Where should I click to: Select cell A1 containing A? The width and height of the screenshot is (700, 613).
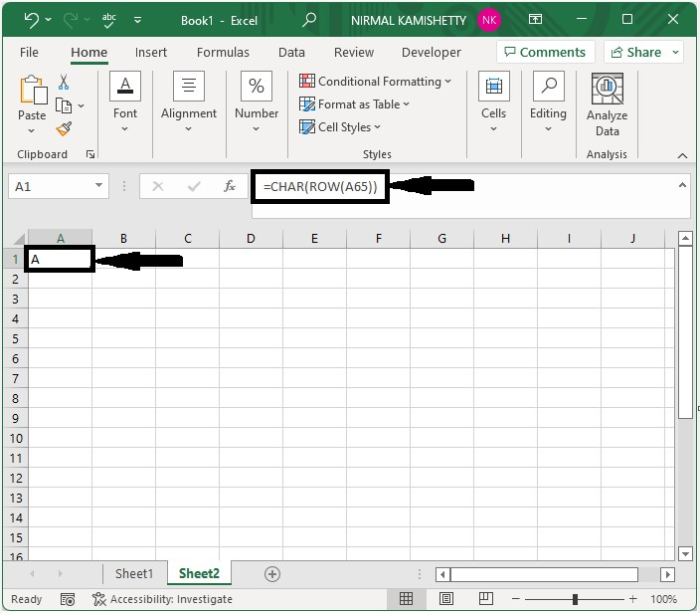(x=60, y=259)
